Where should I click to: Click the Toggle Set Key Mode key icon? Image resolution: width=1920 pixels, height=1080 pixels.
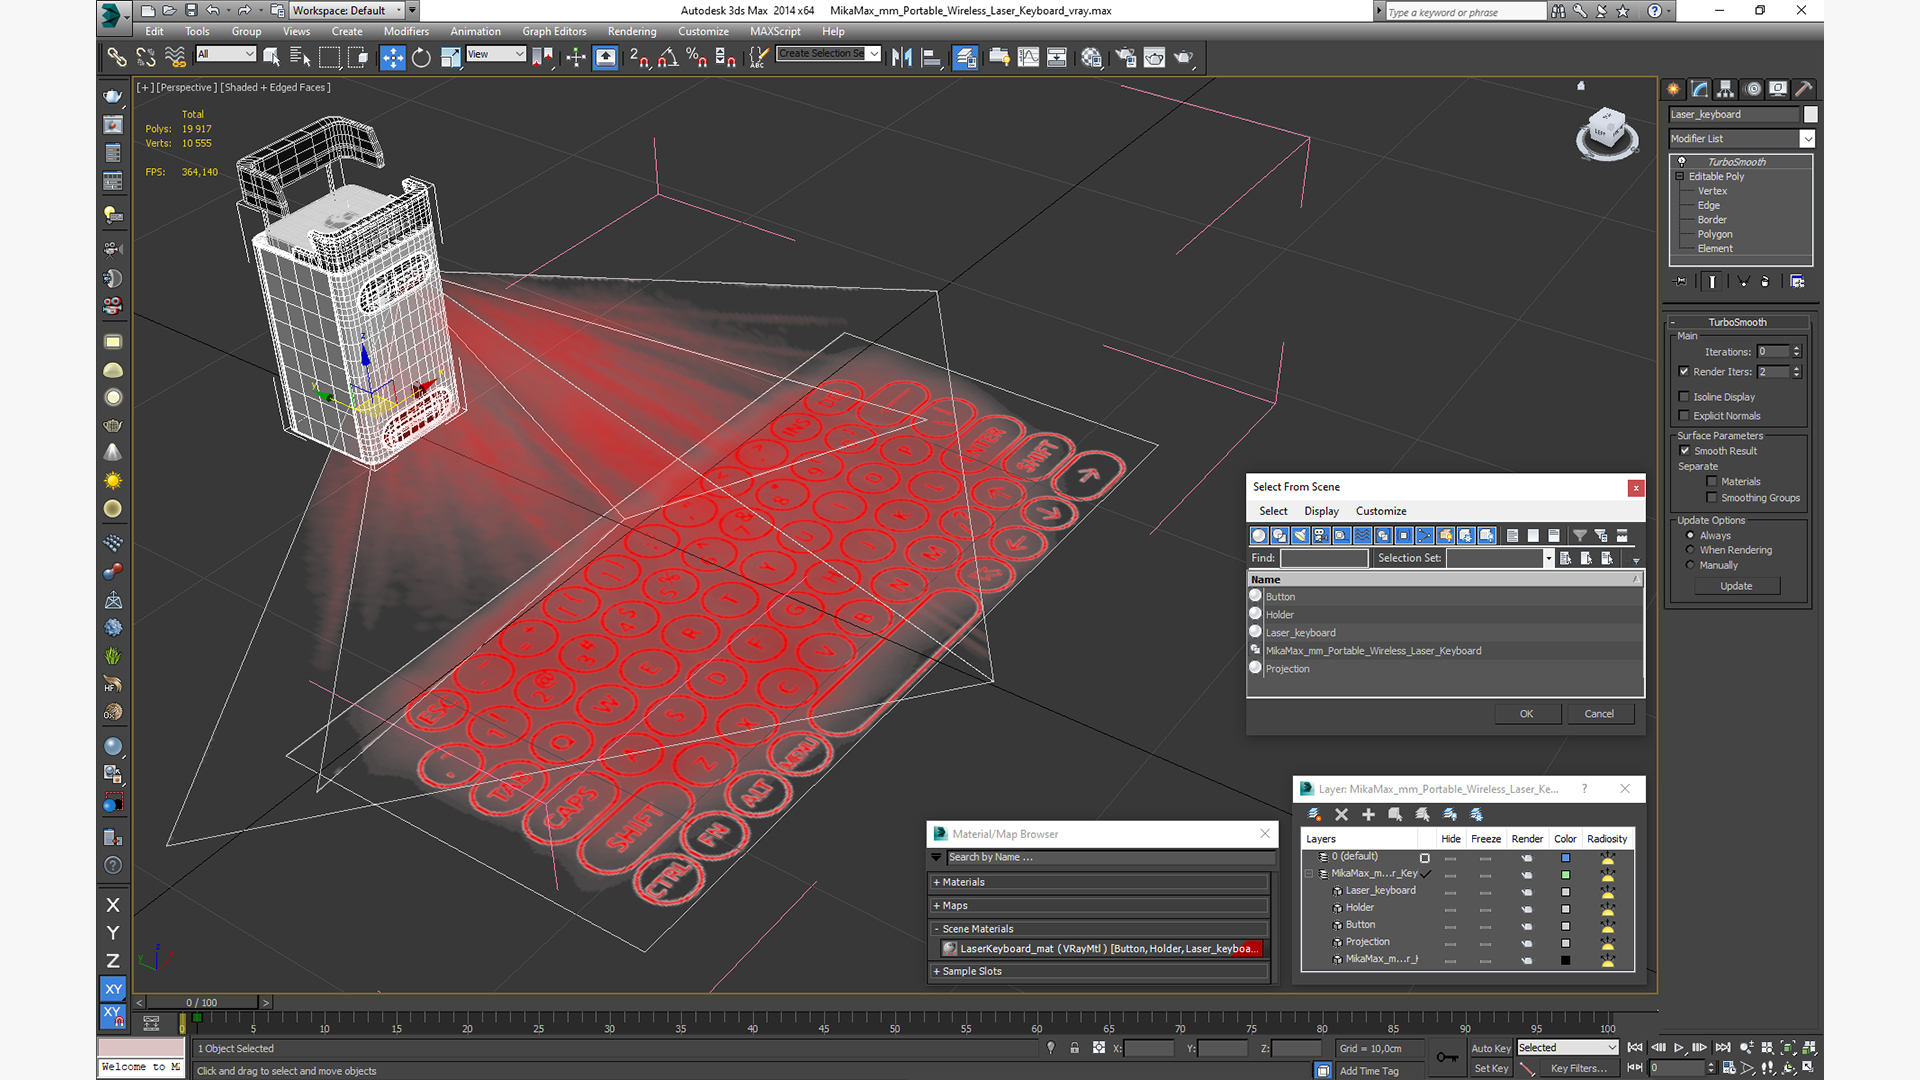[x=1446, y=1057]
